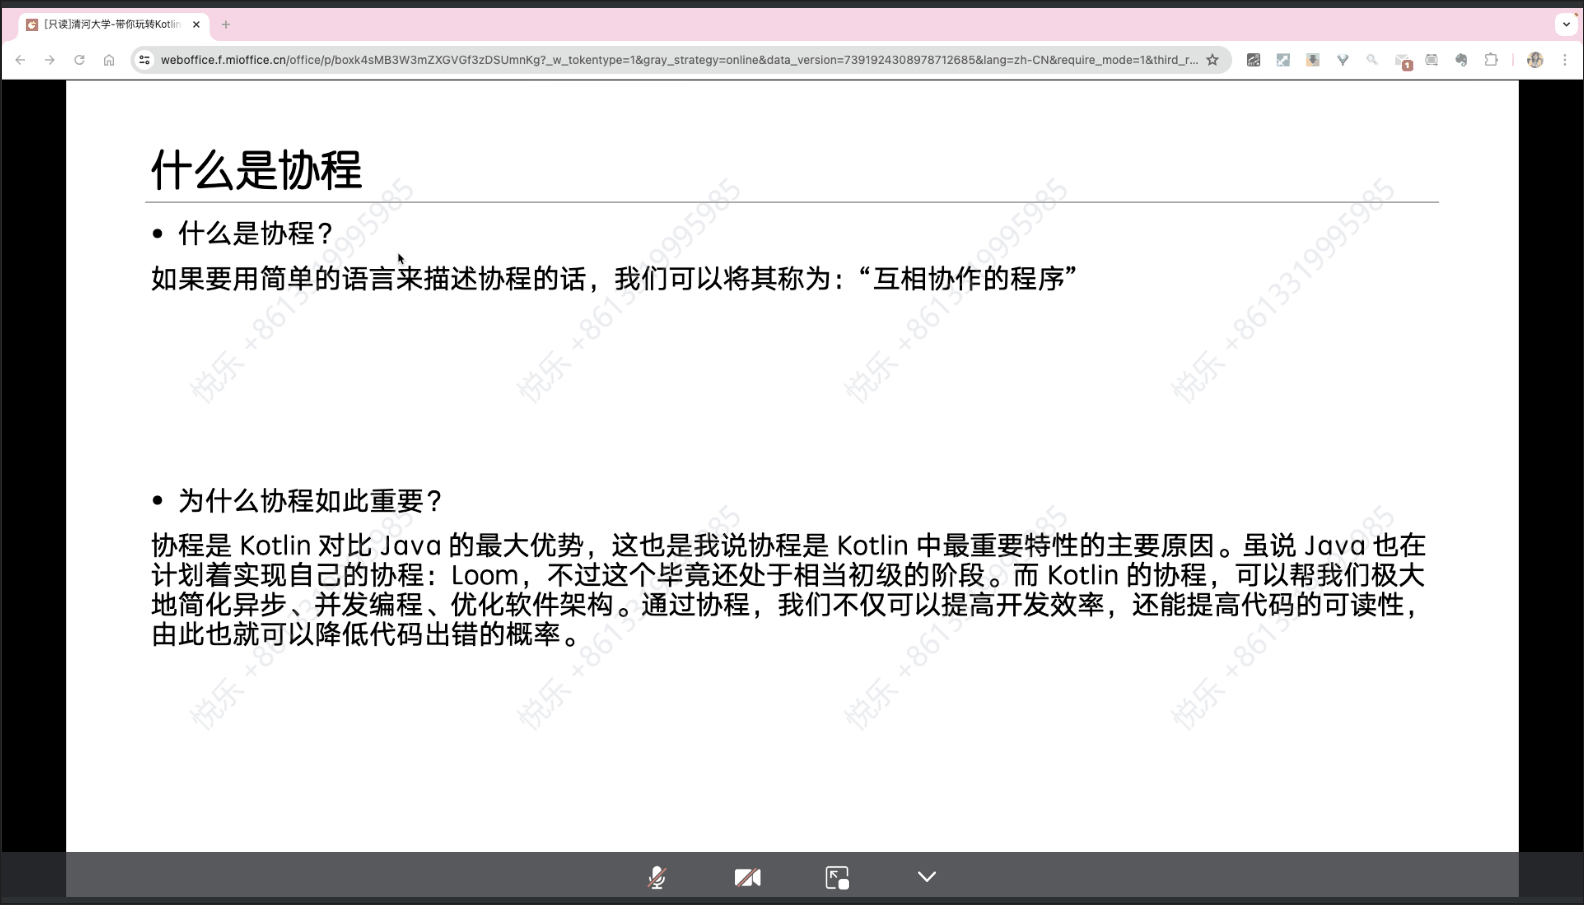Open the Evernote elephant extension
This screenshot has width=1584, height=905.
[x=1461, y=60]
